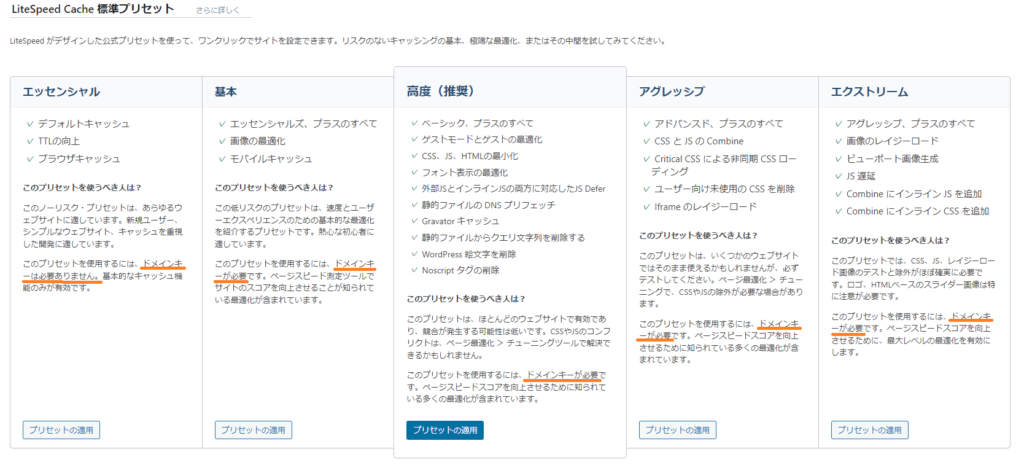
Task: Click the checkmark next to CSS と JS の Combine
Action: pos(644,141)
